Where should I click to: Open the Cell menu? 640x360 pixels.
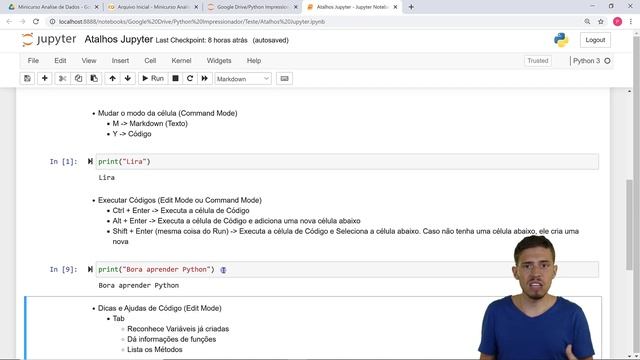[150, 60]
